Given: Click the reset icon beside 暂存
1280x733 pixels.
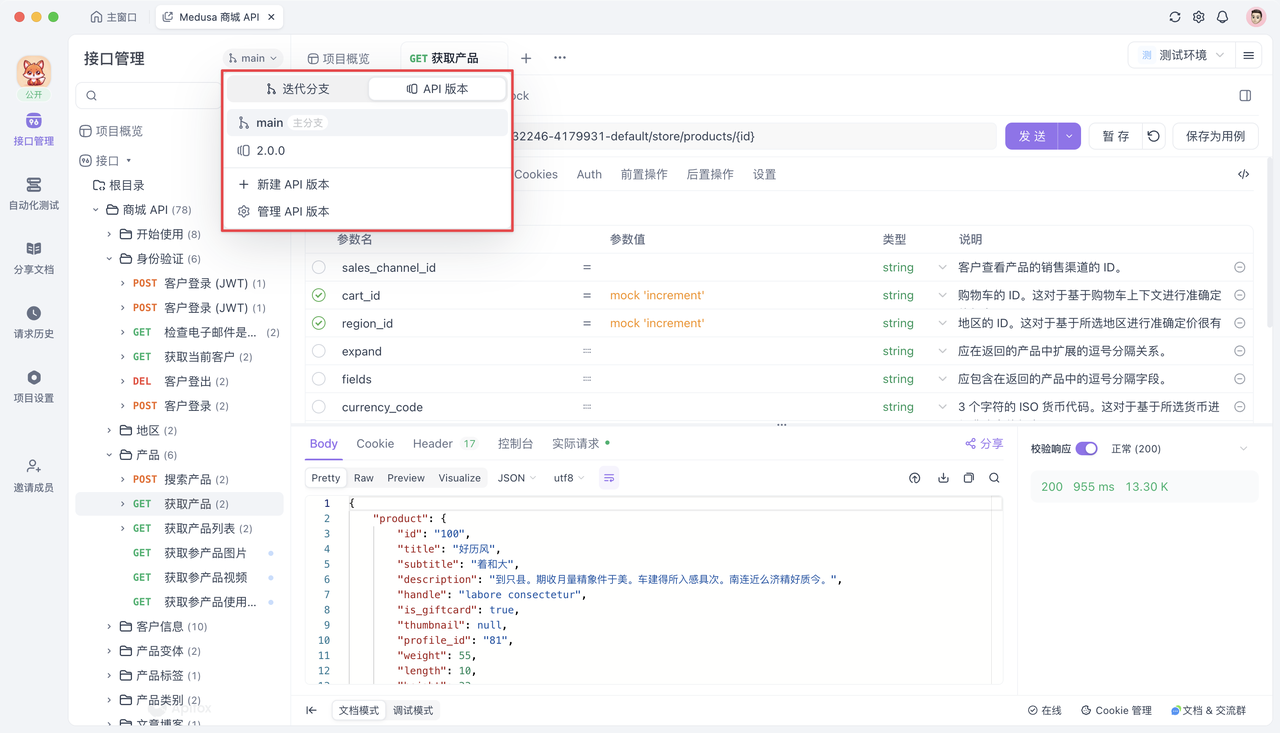Looking at the screenshot, I should pyautogui.click(x=1154, y=136).
